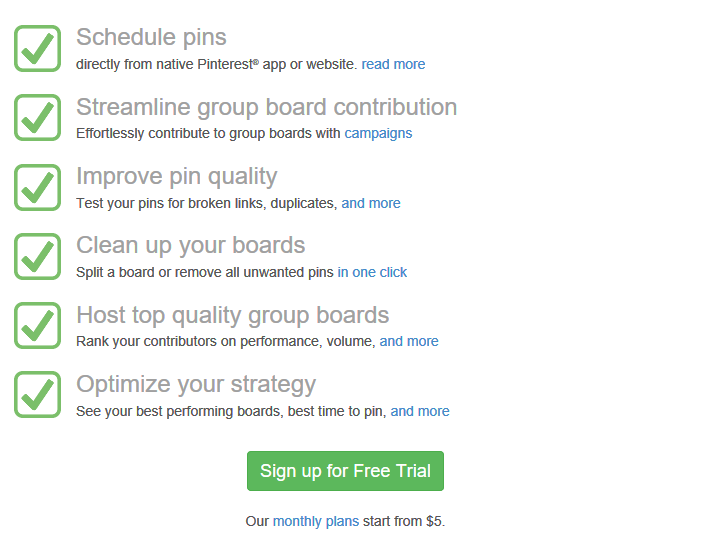
Task: Follow the 'campaigns' link
Action: (x=378, y=133)
